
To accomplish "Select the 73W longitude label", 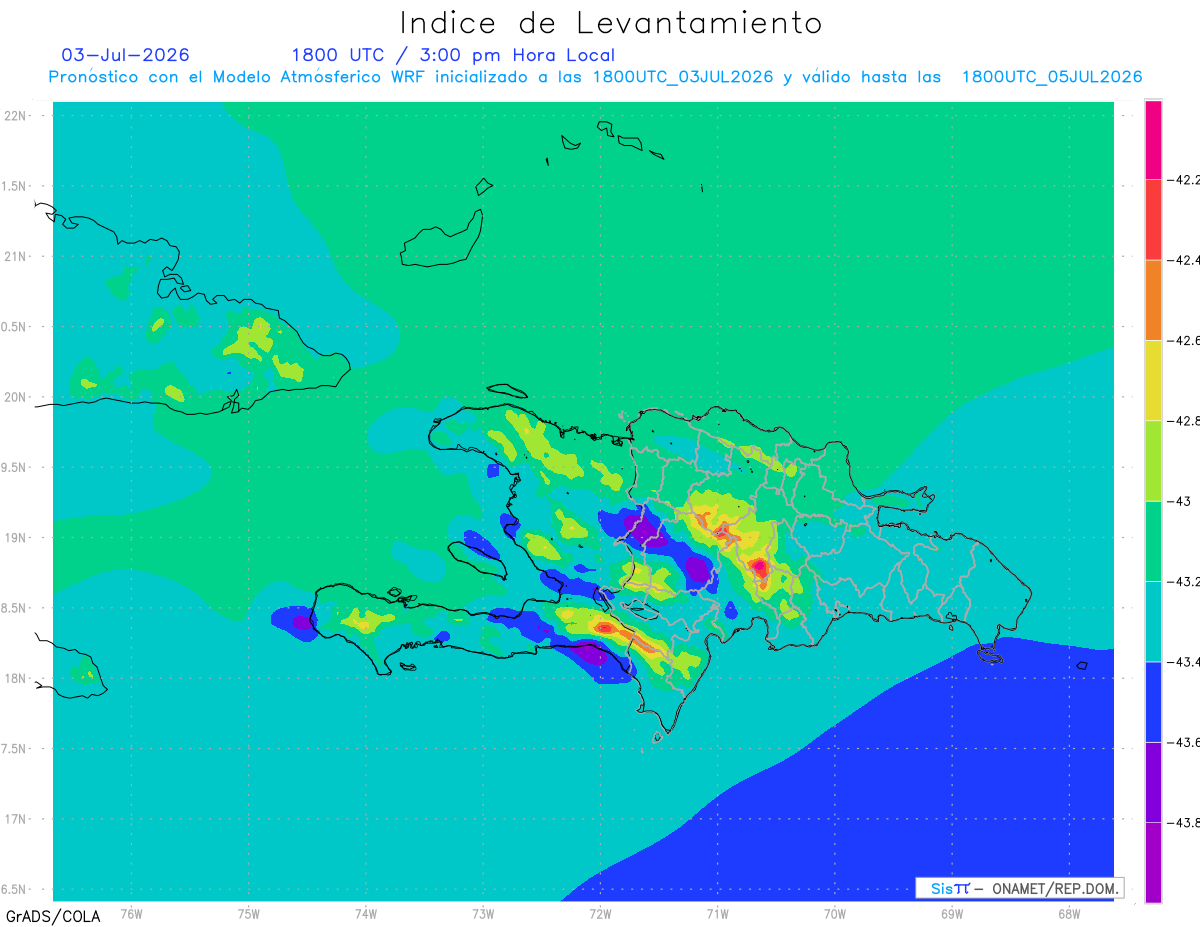I will click(x=482, y=914).
